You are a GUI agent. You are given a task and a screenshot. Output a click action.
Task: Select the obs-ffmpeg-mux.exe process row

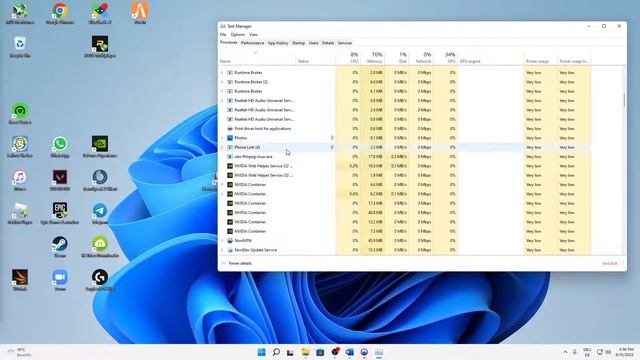point(404,156)
